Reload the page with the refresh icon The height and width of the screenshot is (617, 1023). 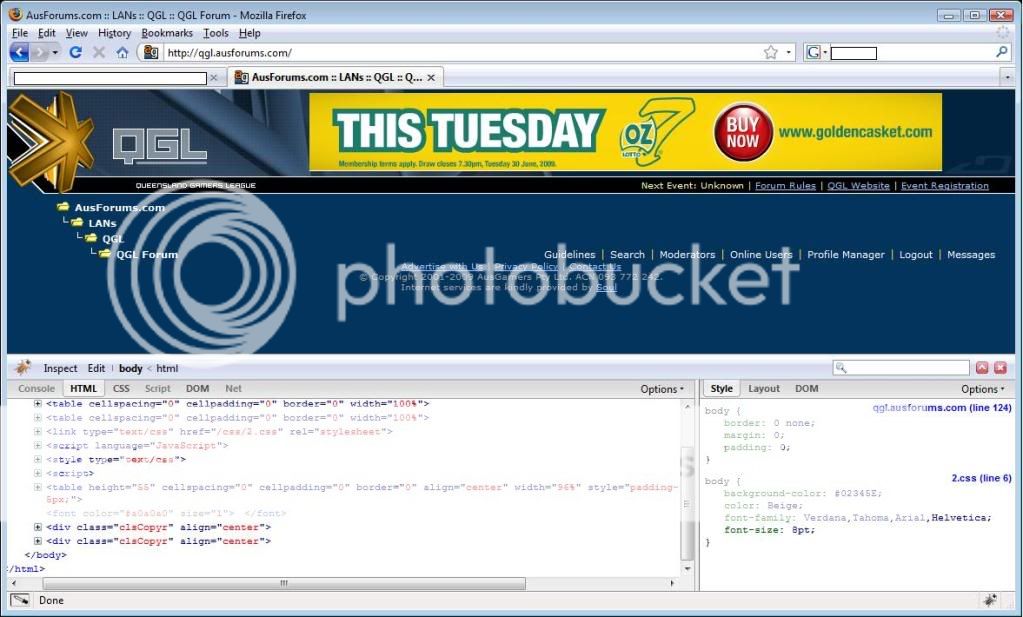tap(75, 52)
